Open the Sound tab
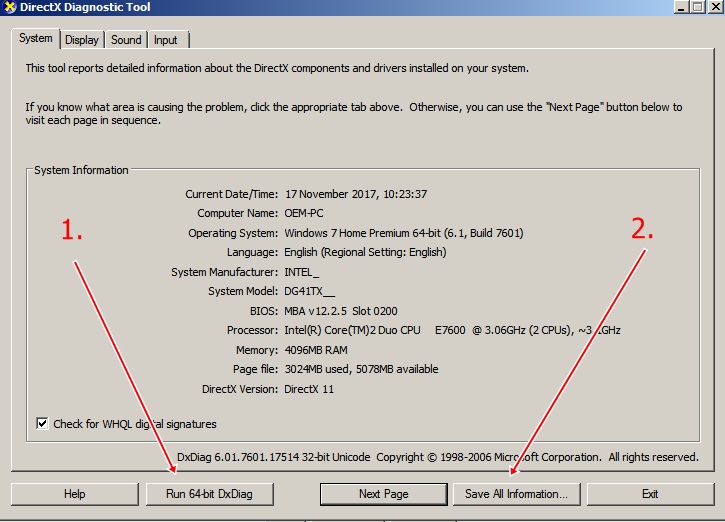725x522 pixels. [x=126, y=40]
